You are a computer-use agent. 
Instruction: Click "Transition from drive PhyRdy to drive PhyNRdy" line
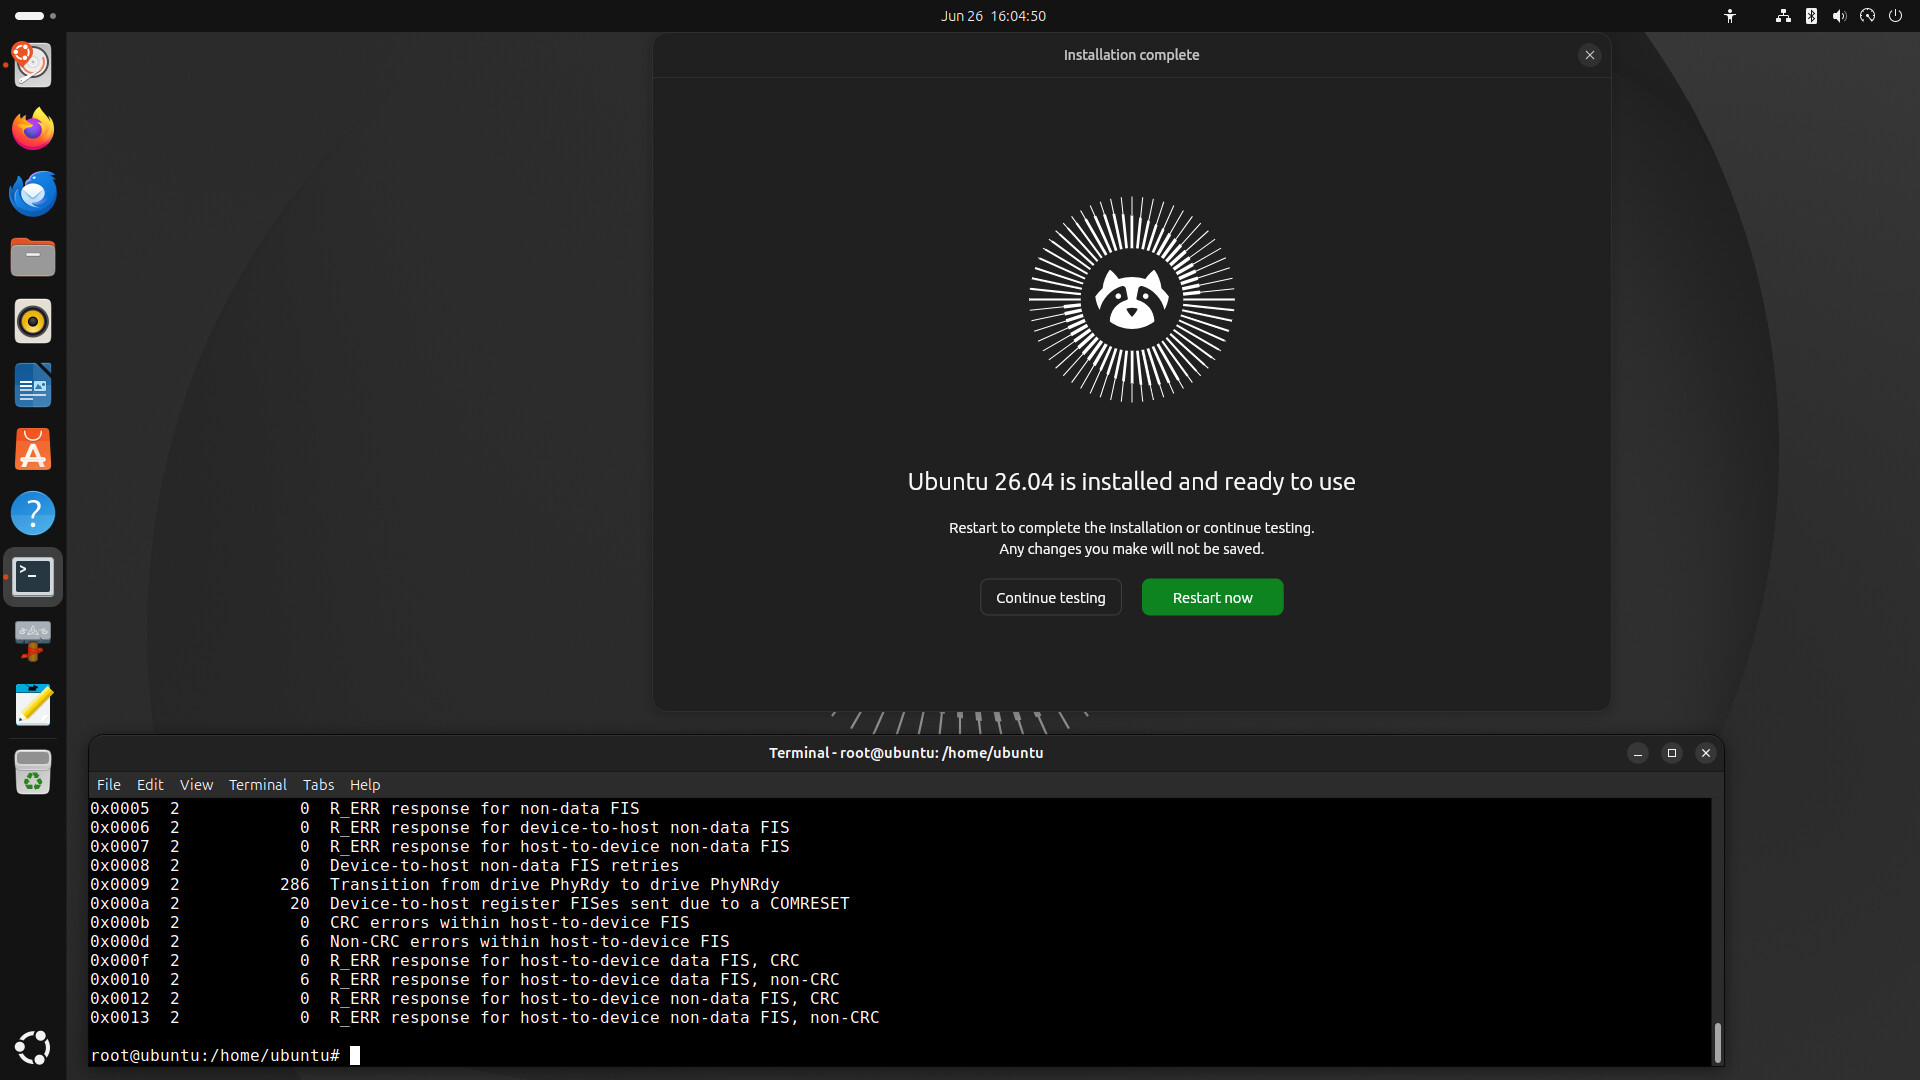tap(555, 885)
